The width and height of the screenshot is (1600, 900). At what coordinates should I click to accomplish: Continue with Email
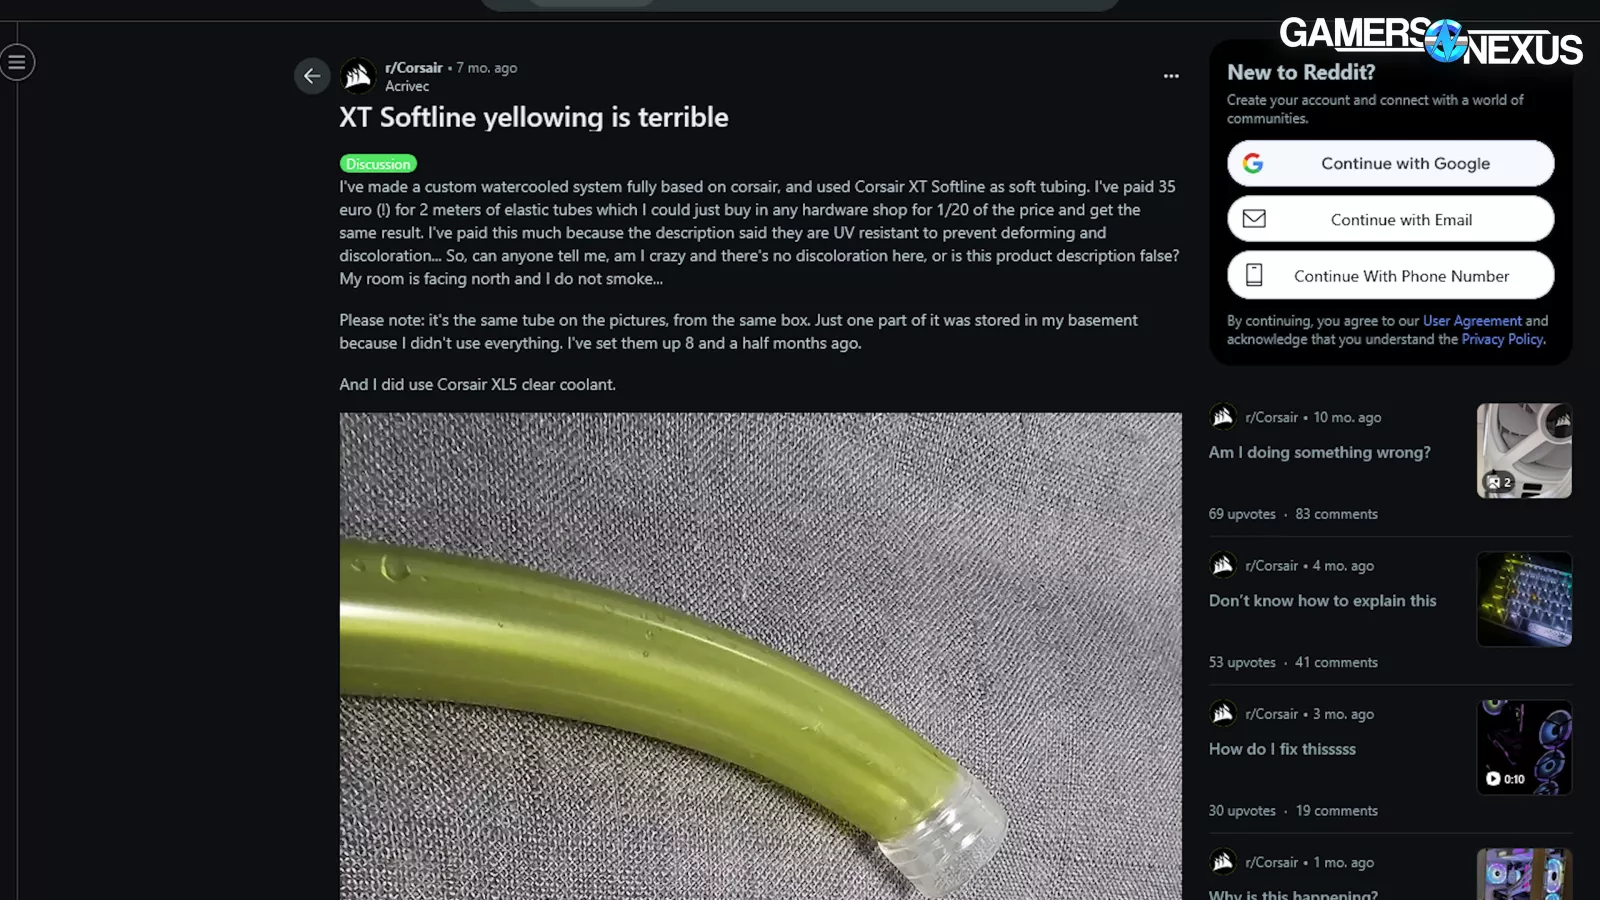[1390, 219]
